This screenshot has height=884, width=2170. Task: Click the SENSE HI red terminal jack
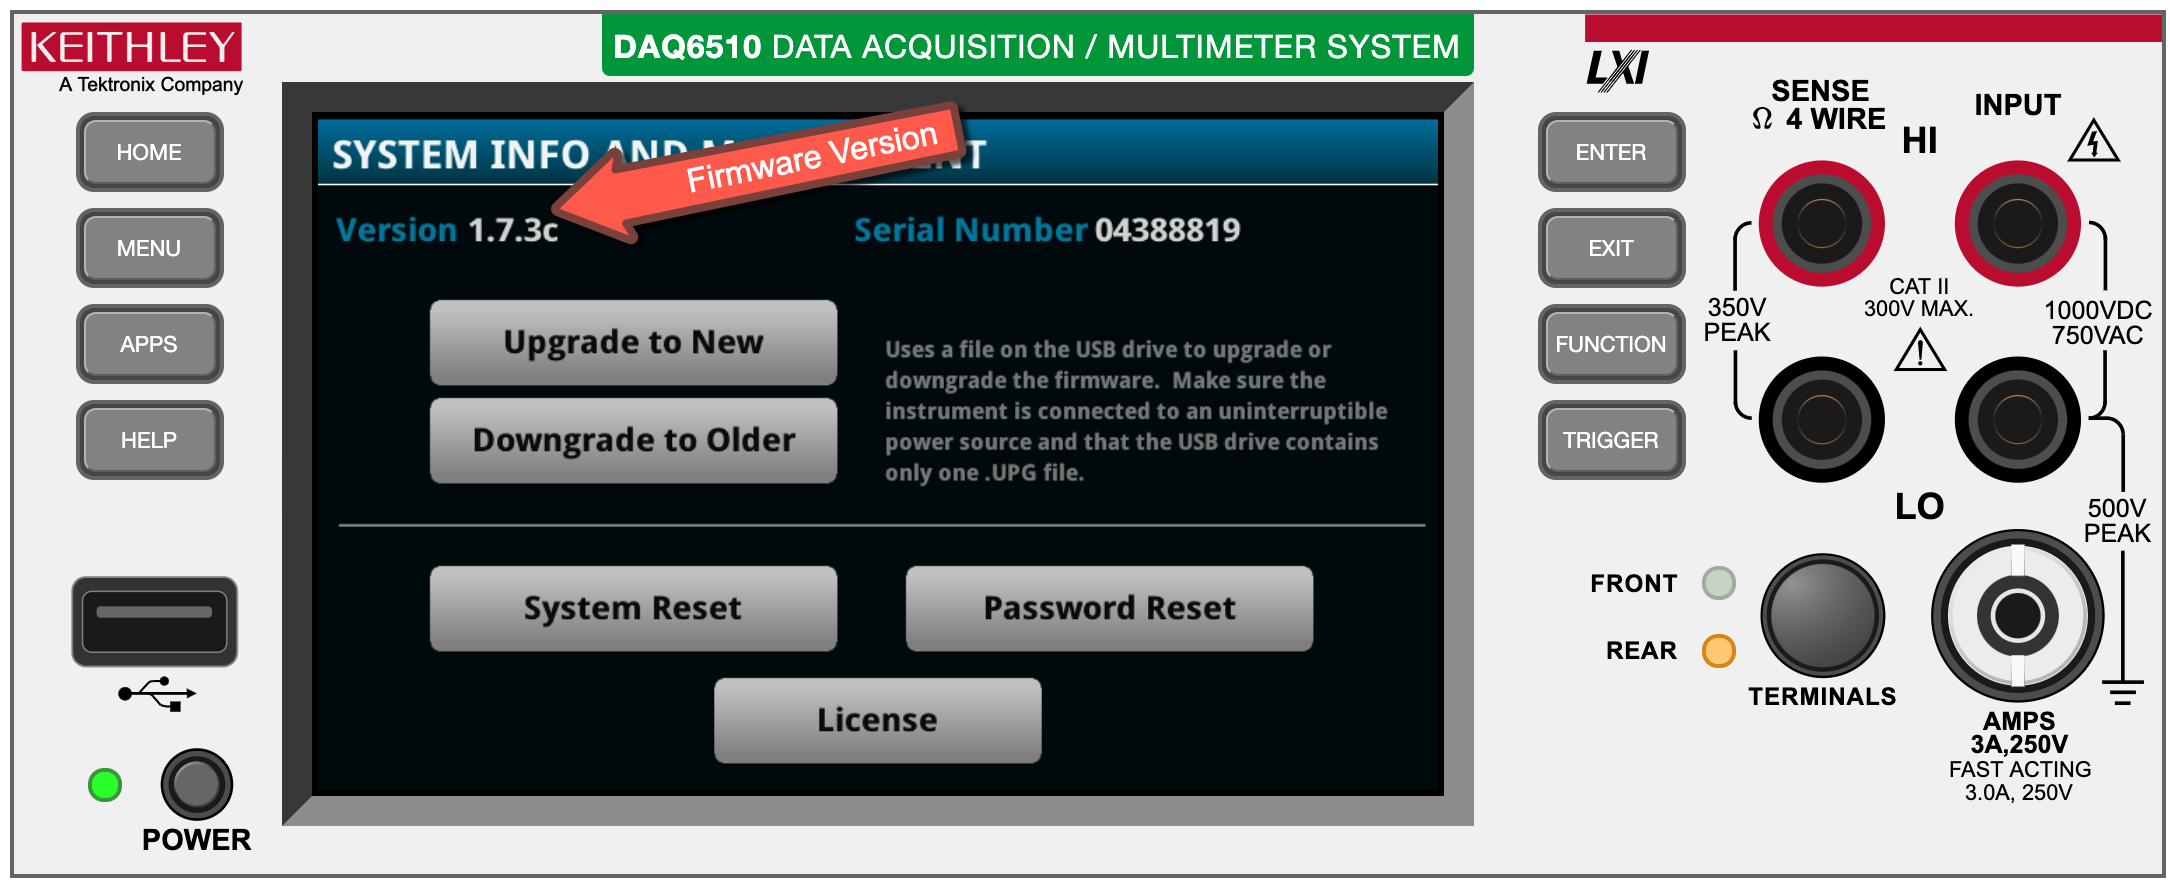coord(1821,223)
